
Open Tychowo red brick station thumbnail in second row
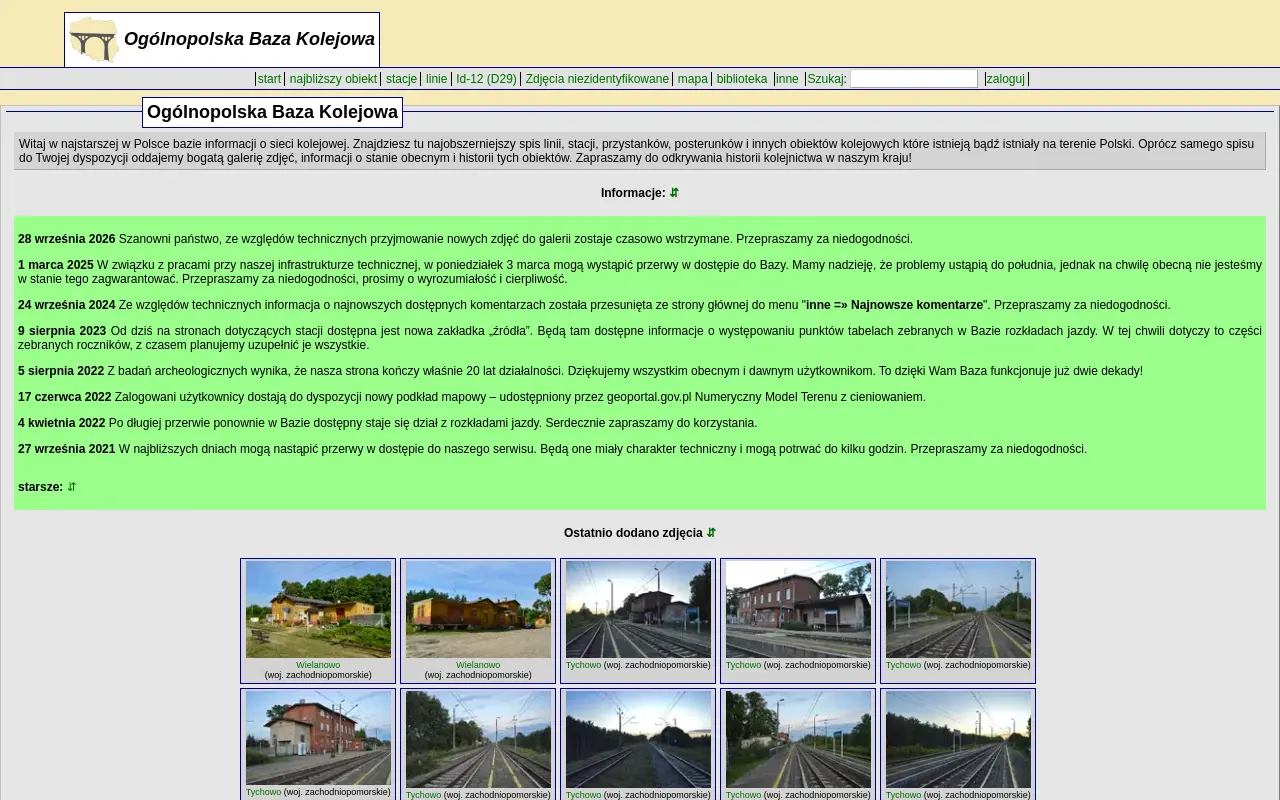(318, 738)
